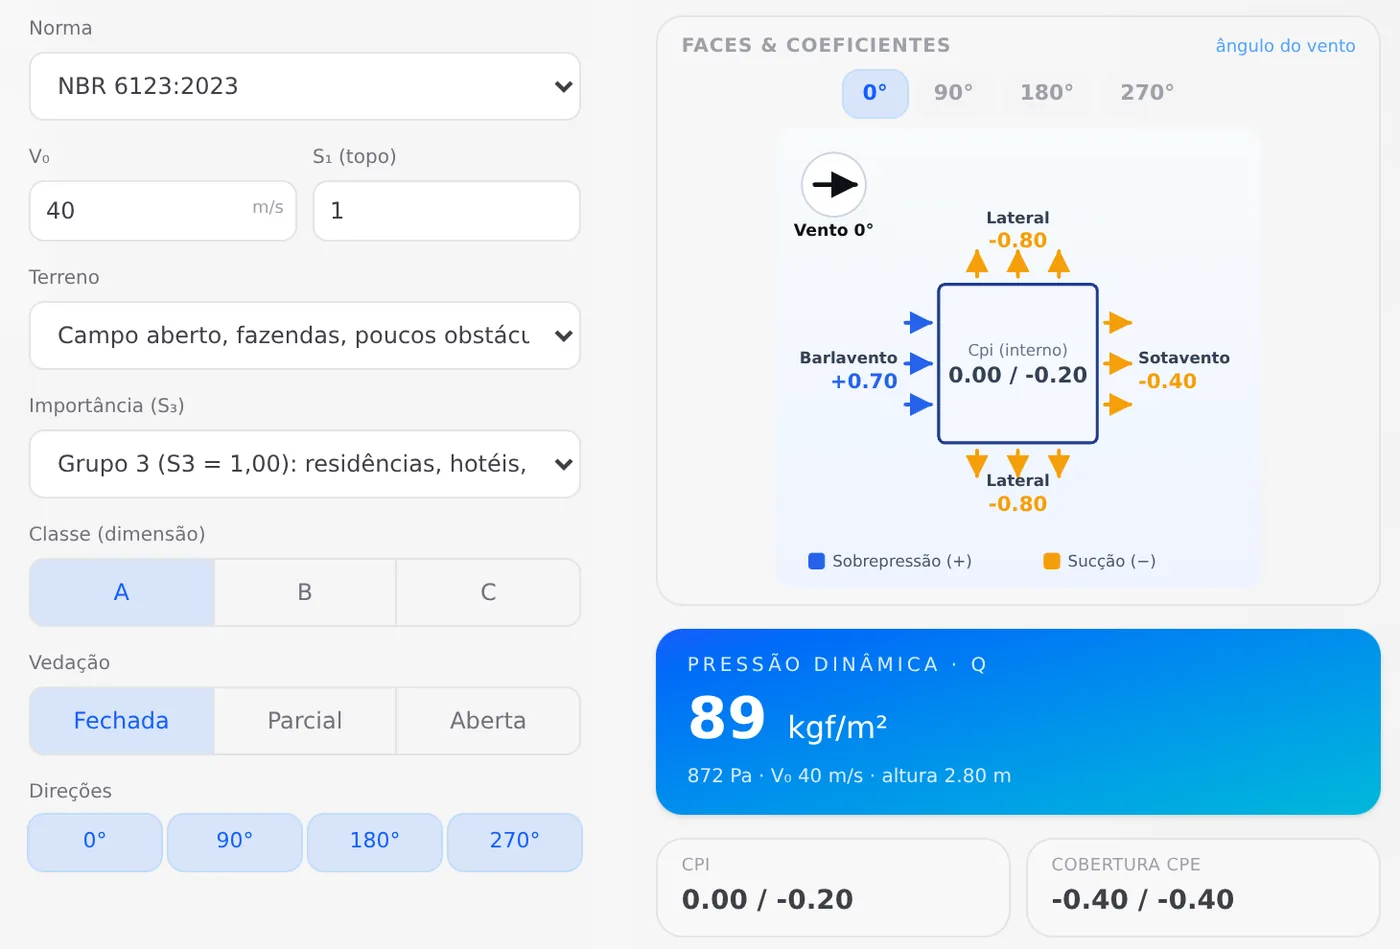The height and width of the screenshot is (949, 1400).
Task: Click the Sotavento -0.40 coefficient value
Action: 1167,381
